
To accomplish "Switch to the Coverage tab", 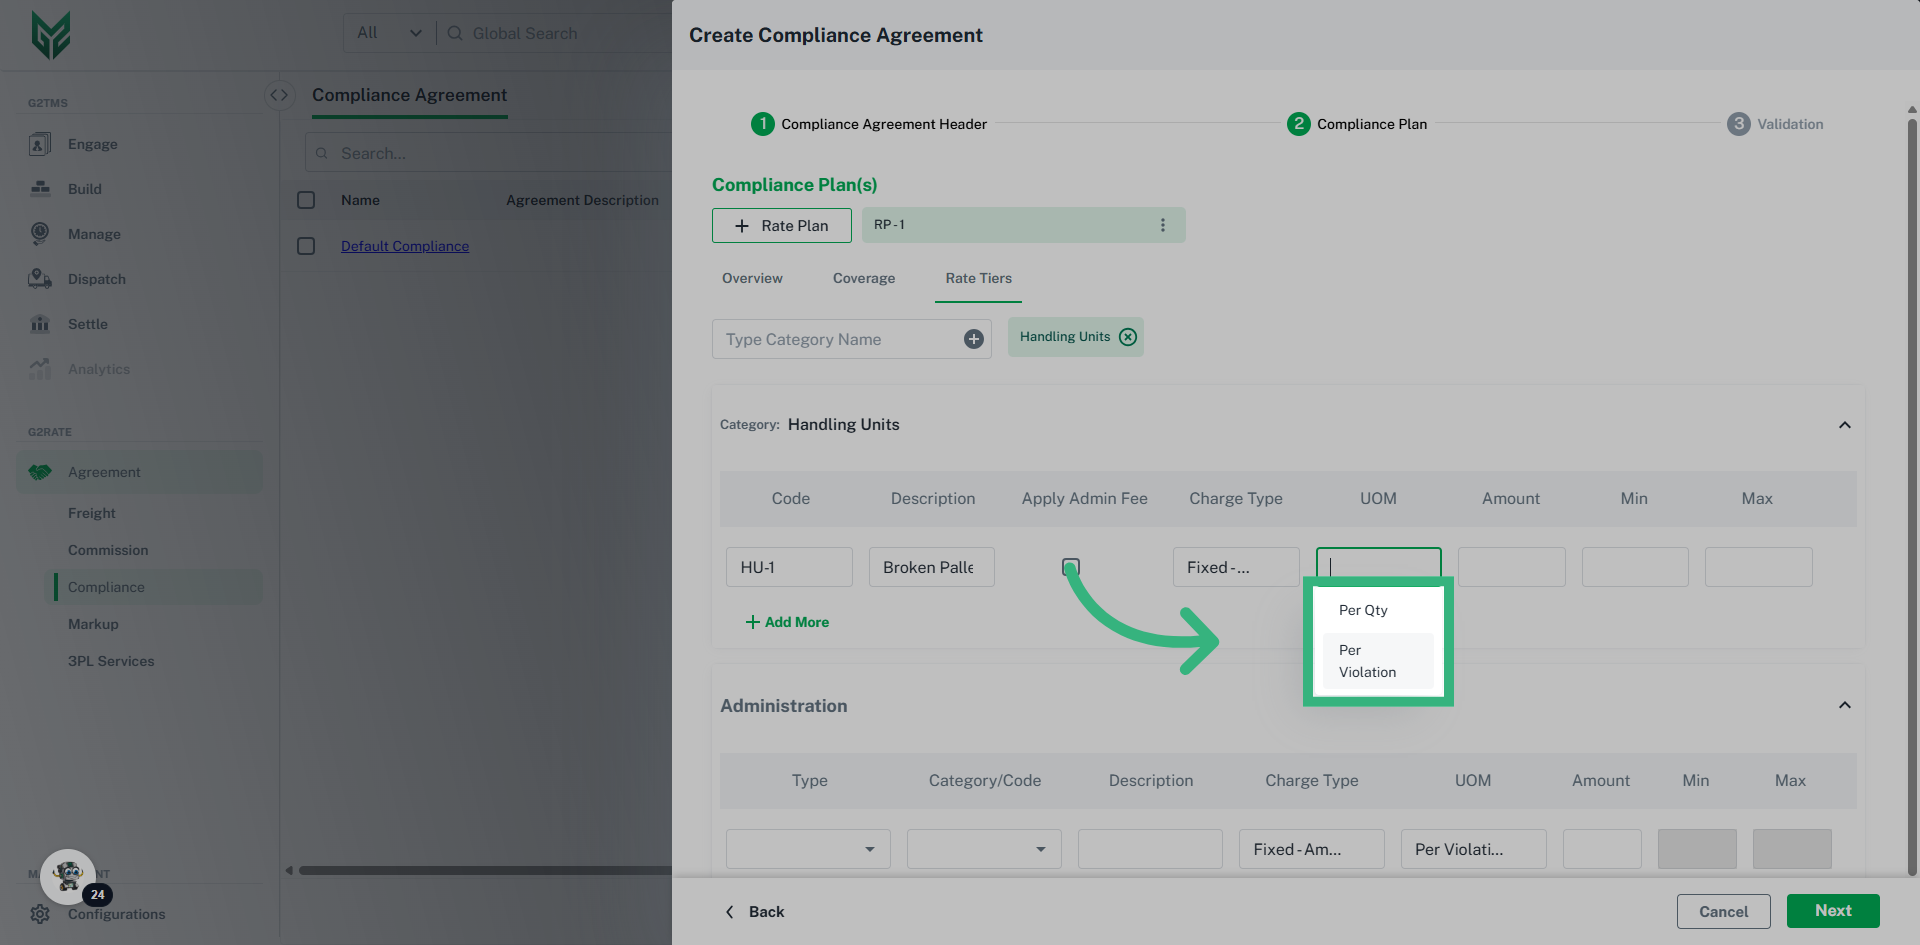I will point(863,278).
